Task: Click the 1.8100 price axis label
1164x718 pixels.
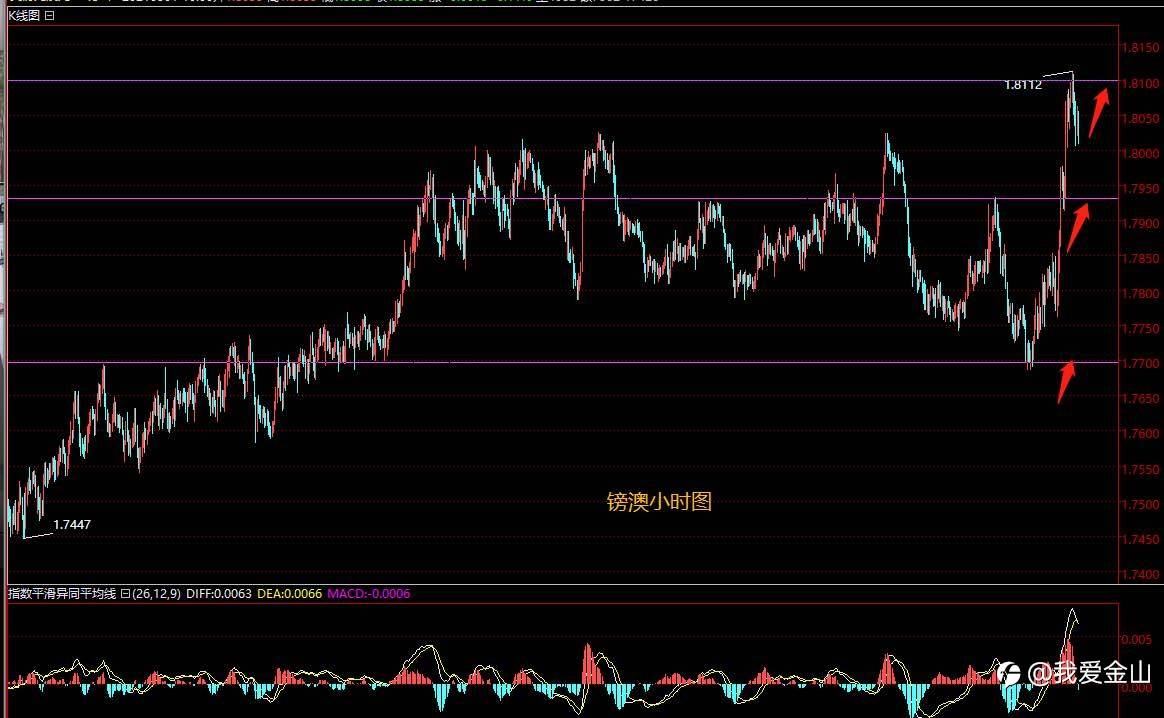Action: point(1140,83)
